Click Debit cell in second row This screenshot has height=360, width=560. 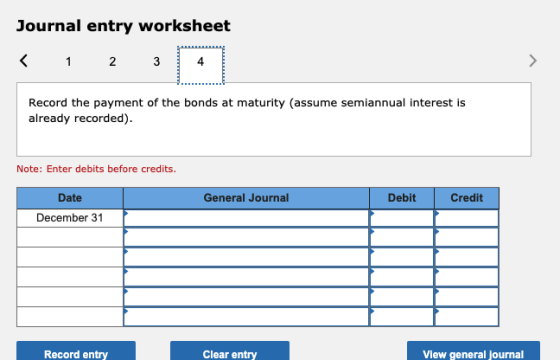pos(402,238)
